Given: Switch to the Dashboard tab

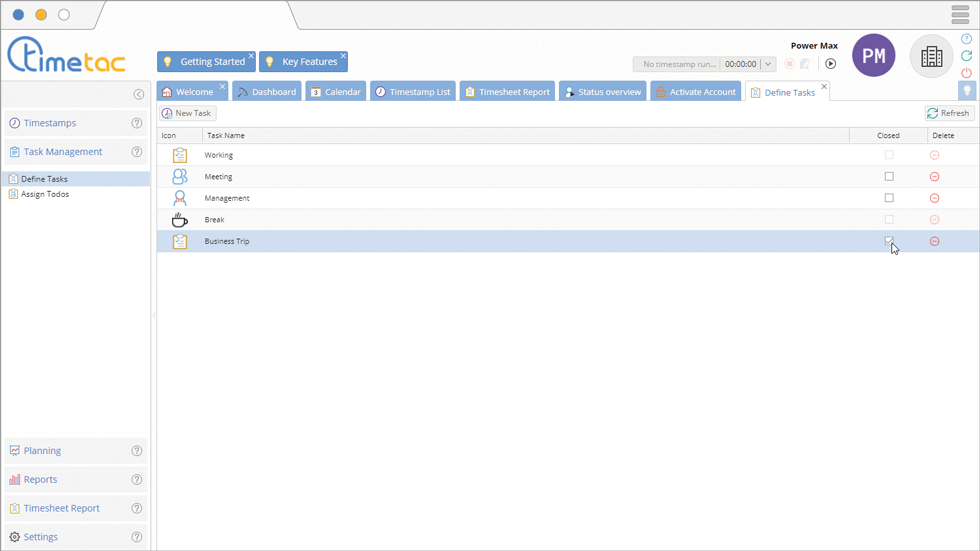Looking at the screenshot, I should point(267,92).
